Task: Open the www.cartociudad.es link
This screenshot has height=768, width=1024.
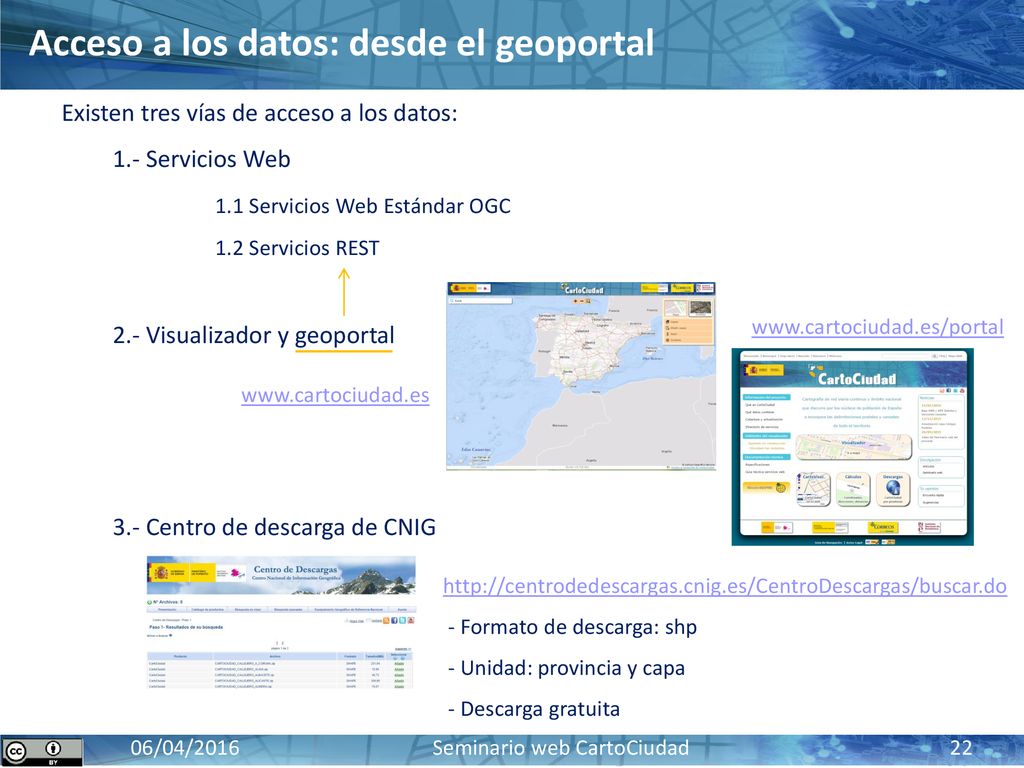Action: coord(335,395)
